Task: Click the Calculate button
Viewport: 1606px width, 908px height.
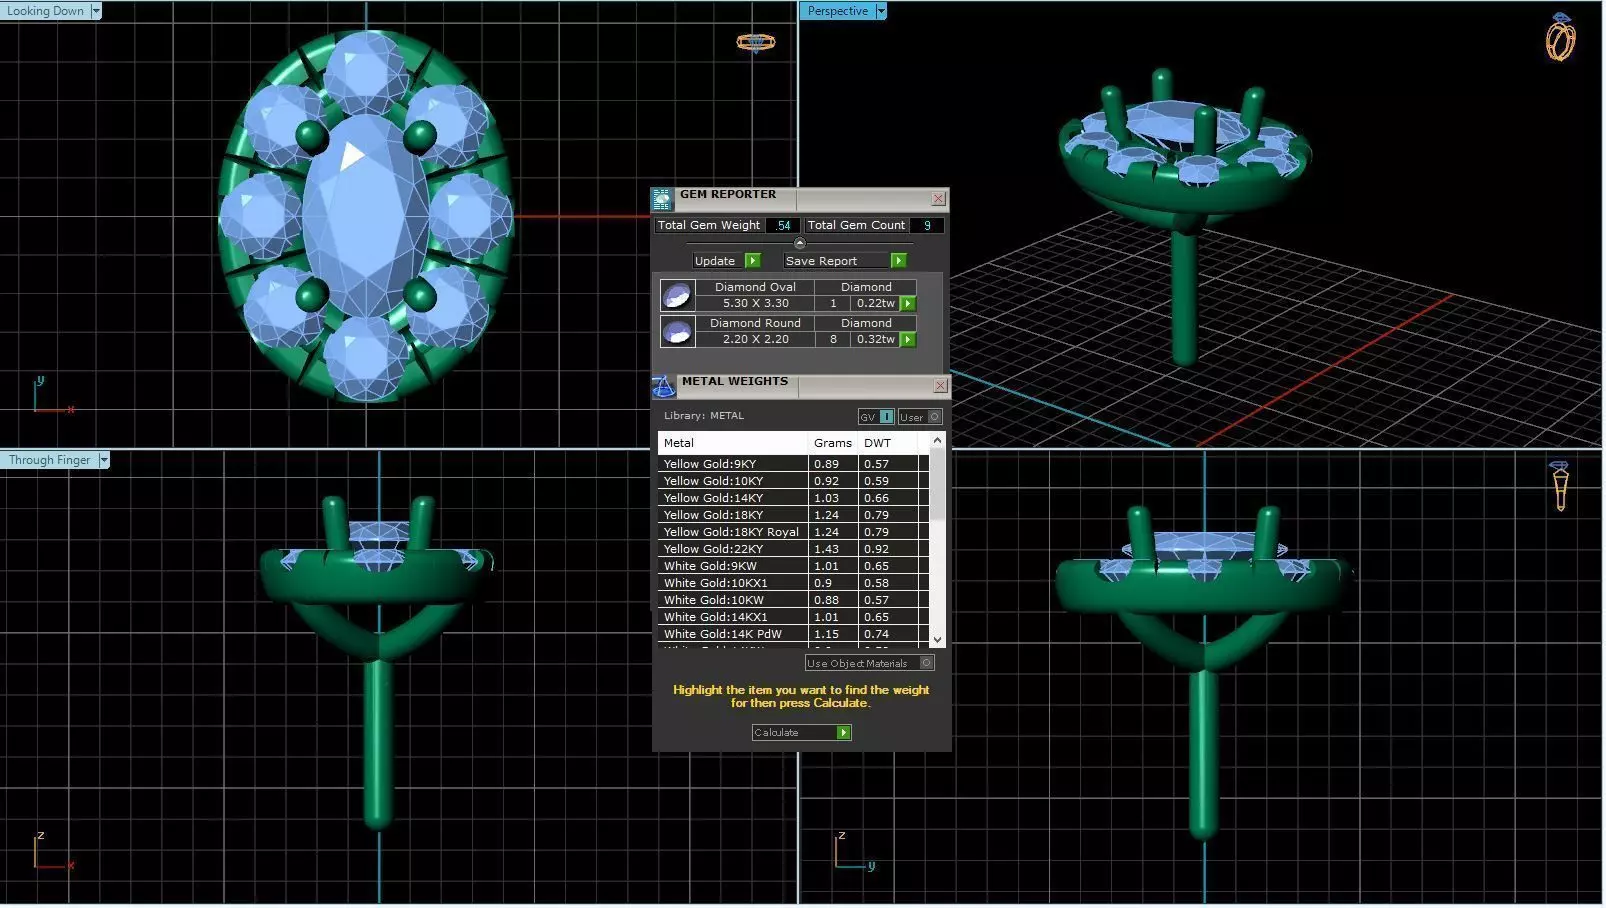Action: click(801, 733)
